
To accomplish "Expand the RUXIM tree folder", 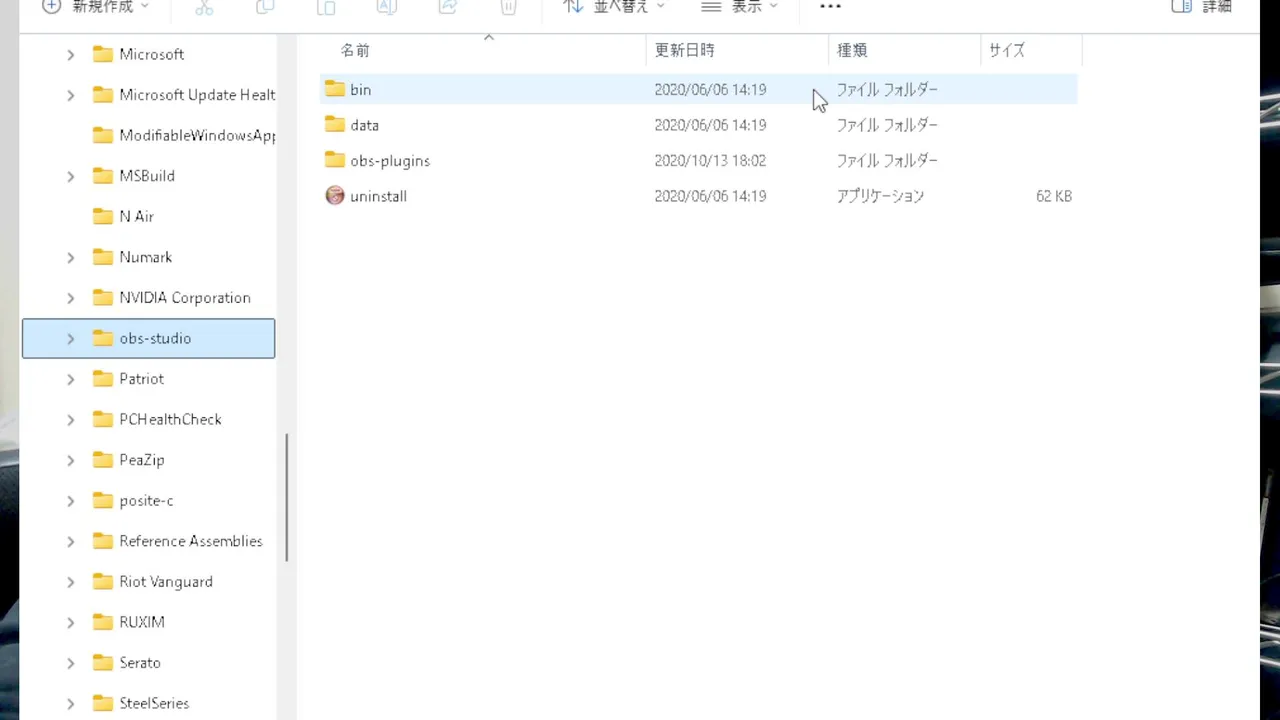I will click(70, 622).
